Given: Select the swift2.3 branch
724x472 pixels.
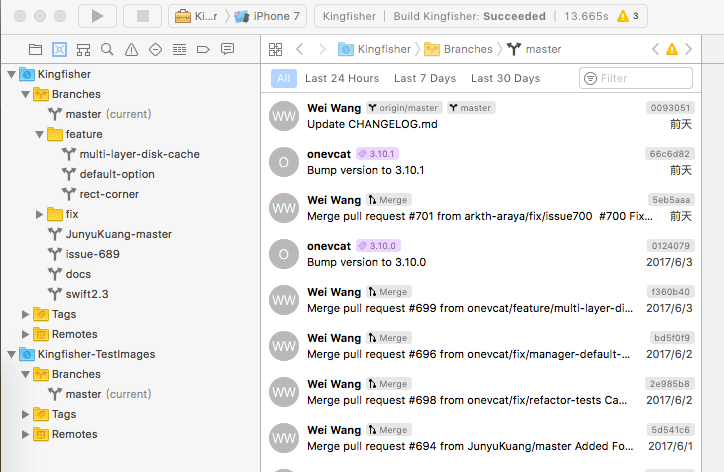Looking at the screenshot, I should pos(78,294).
